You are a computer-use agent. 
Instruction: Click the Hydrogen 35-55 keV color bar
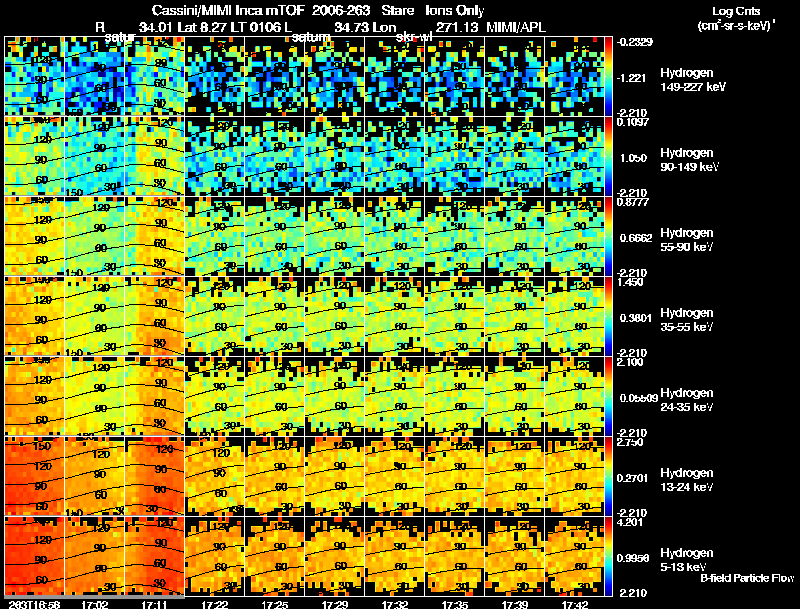(608, 316)
